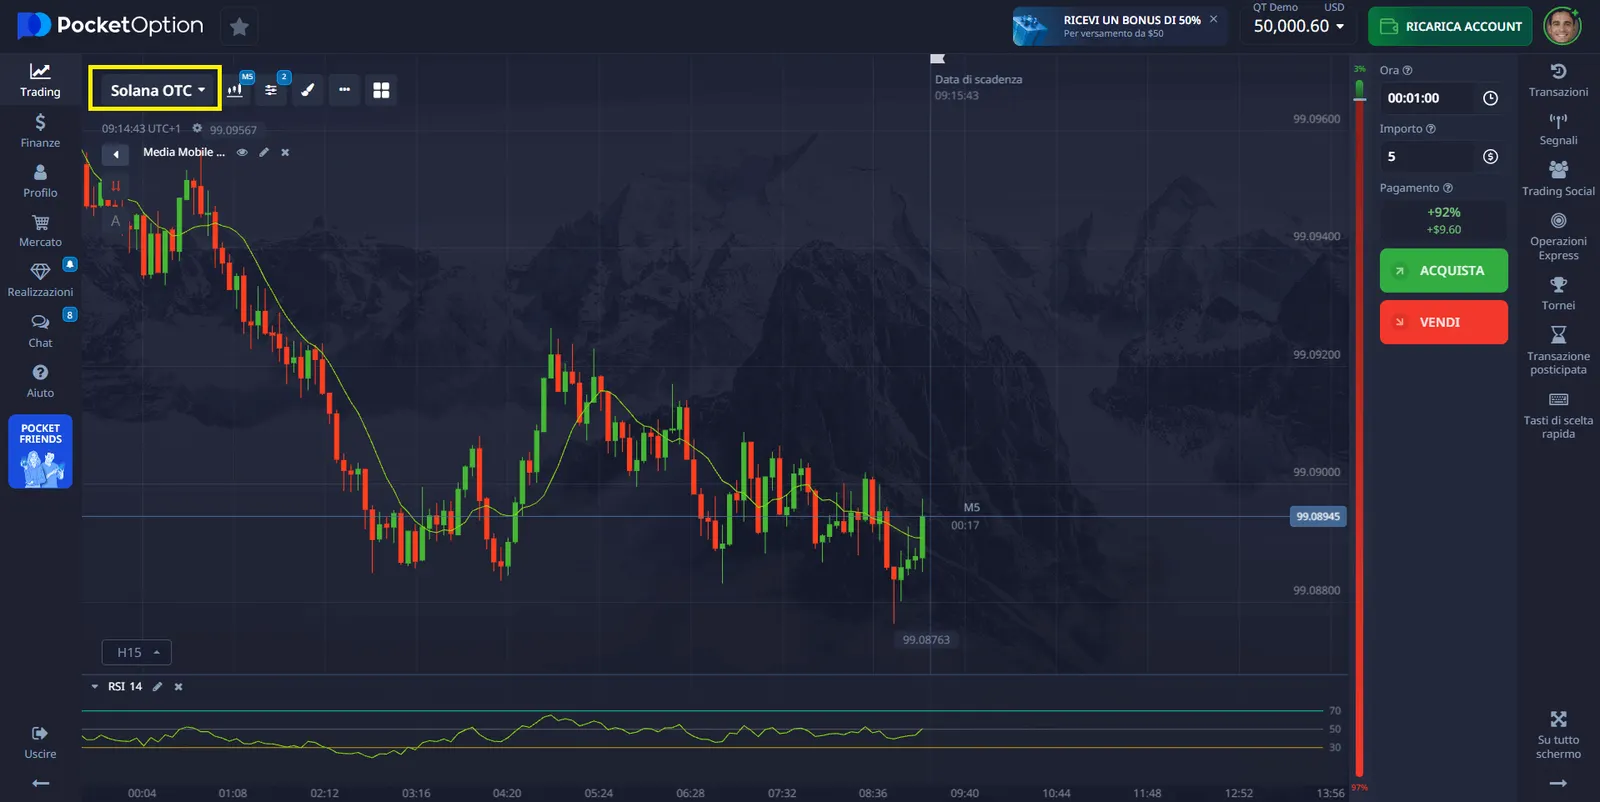Add Solana OTC to favorites star
Viewport: 1600px width, 802px height.
(239, 27)
